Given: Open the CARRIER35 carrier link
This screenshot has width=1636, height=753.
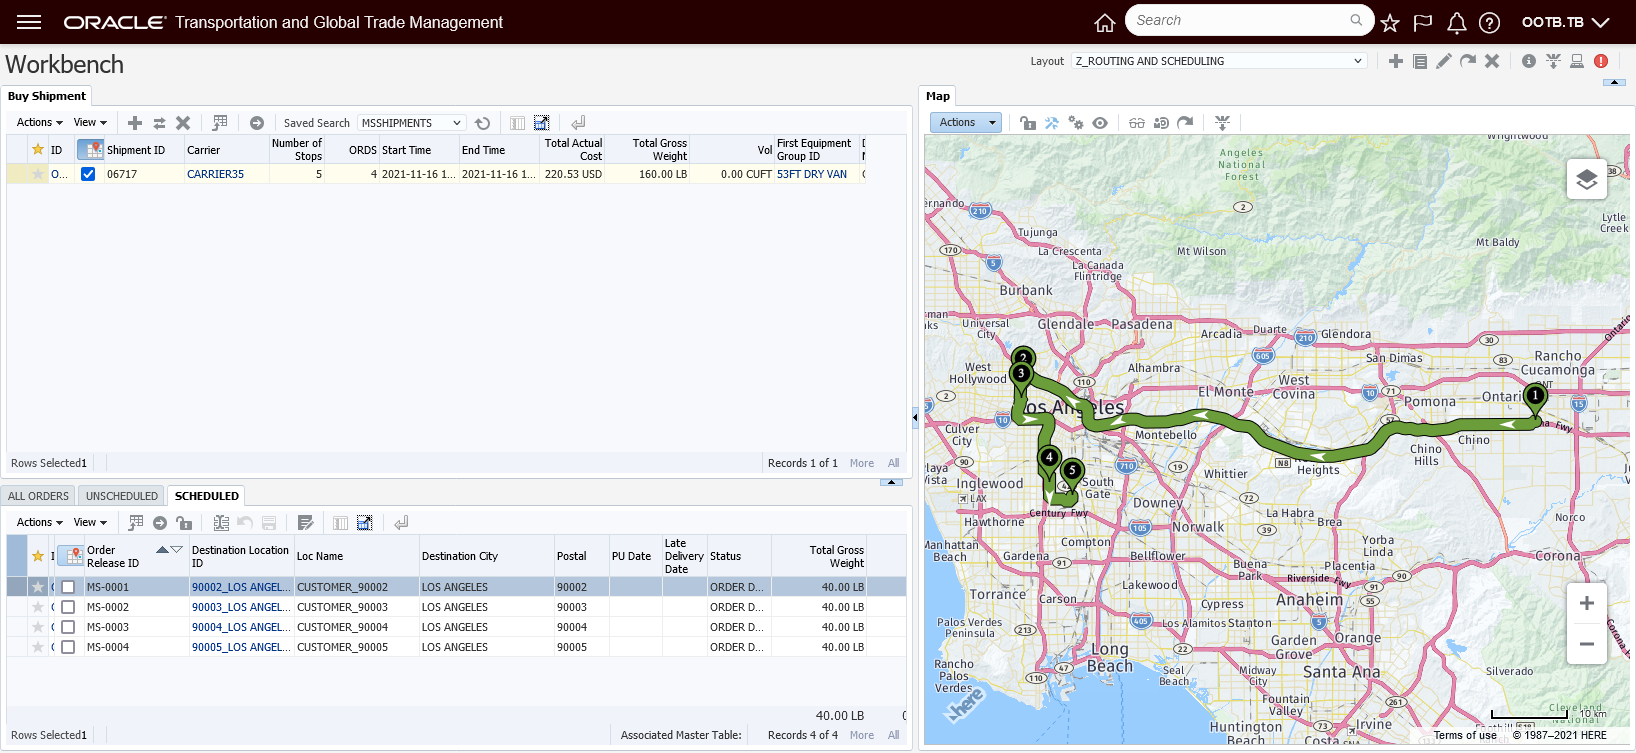Looking at the screenshot, I should click(215, 174).
